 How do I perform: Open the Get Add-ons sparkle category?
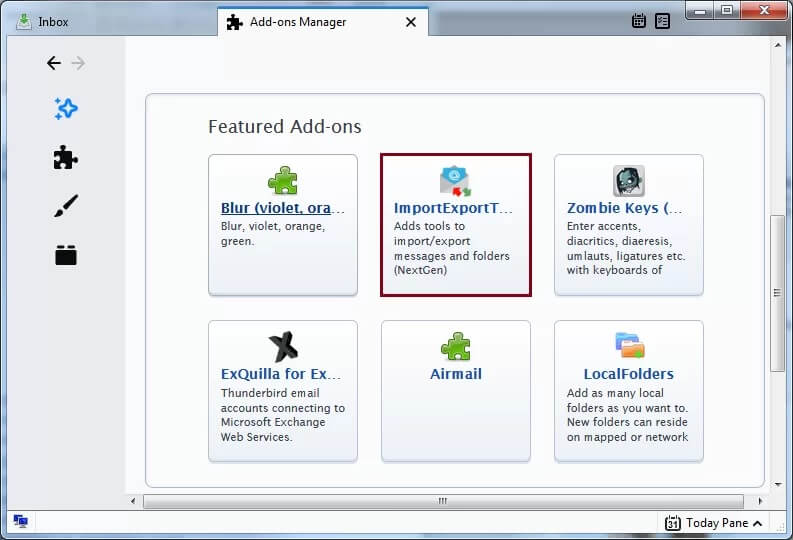(66, 108)
